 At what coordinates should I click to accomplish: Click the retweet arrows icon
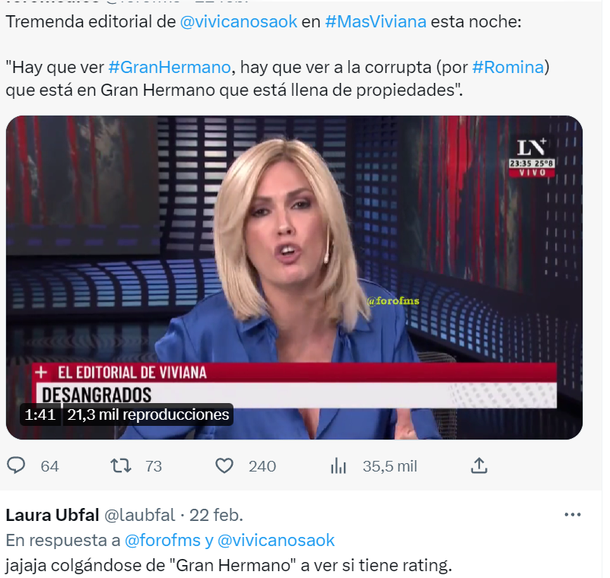tap(121, 466)
